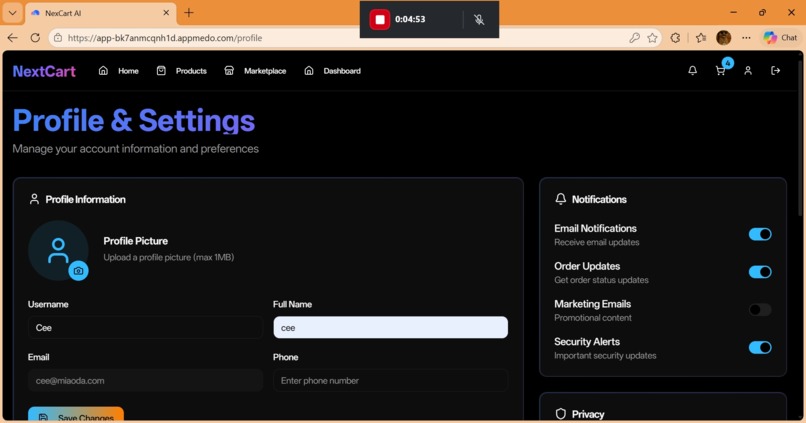Click the logout icon in navbar
806x423 pixels.
[776, 71]
